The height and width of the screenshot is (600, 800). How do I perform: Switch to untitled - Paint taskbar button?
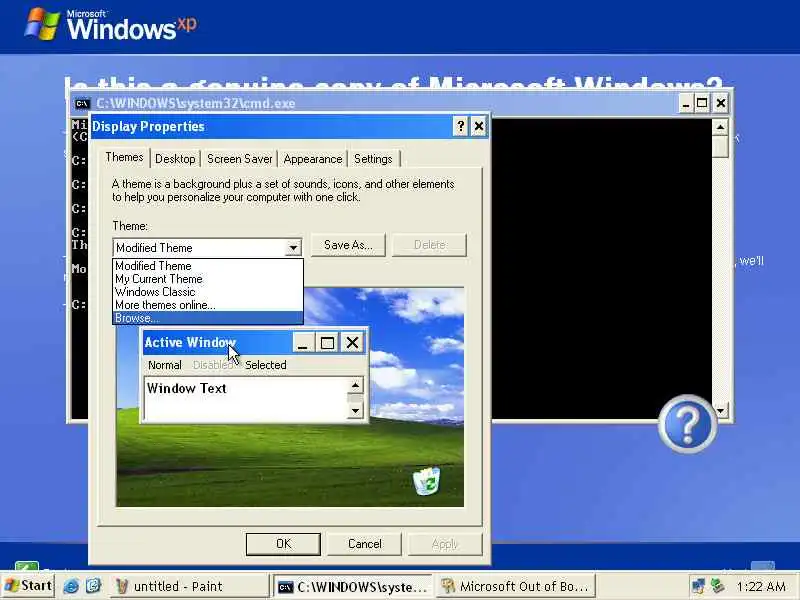(189, 586)
